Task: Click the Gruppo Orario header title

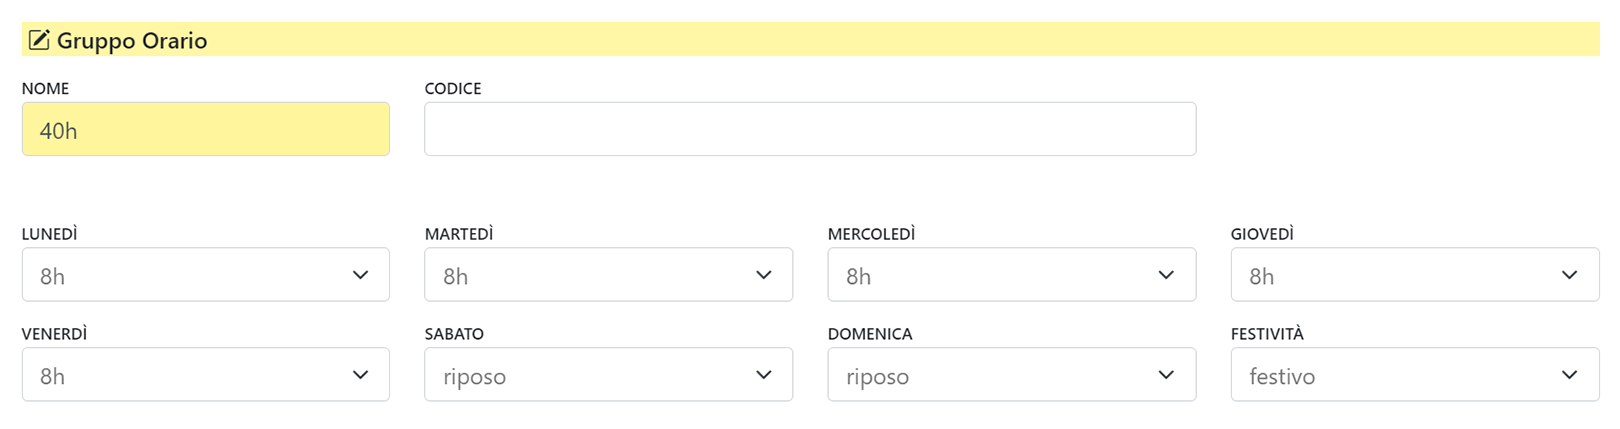Action: pos(132,41)
